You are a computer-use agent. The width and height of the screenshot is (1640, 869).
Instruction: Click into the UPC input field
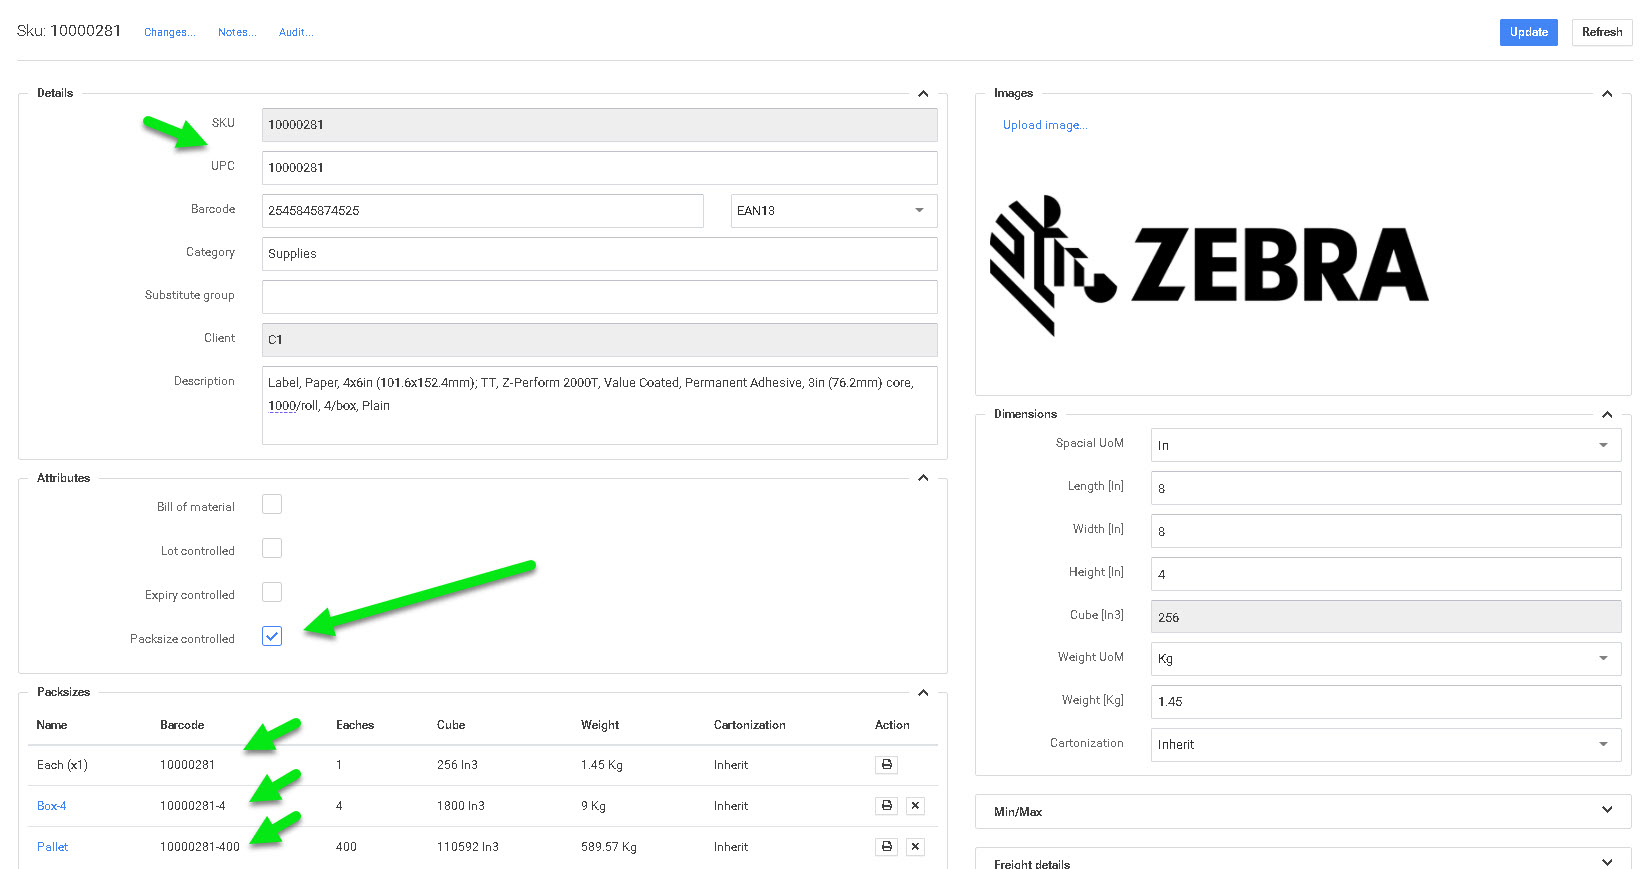click(x=599, y=168)
